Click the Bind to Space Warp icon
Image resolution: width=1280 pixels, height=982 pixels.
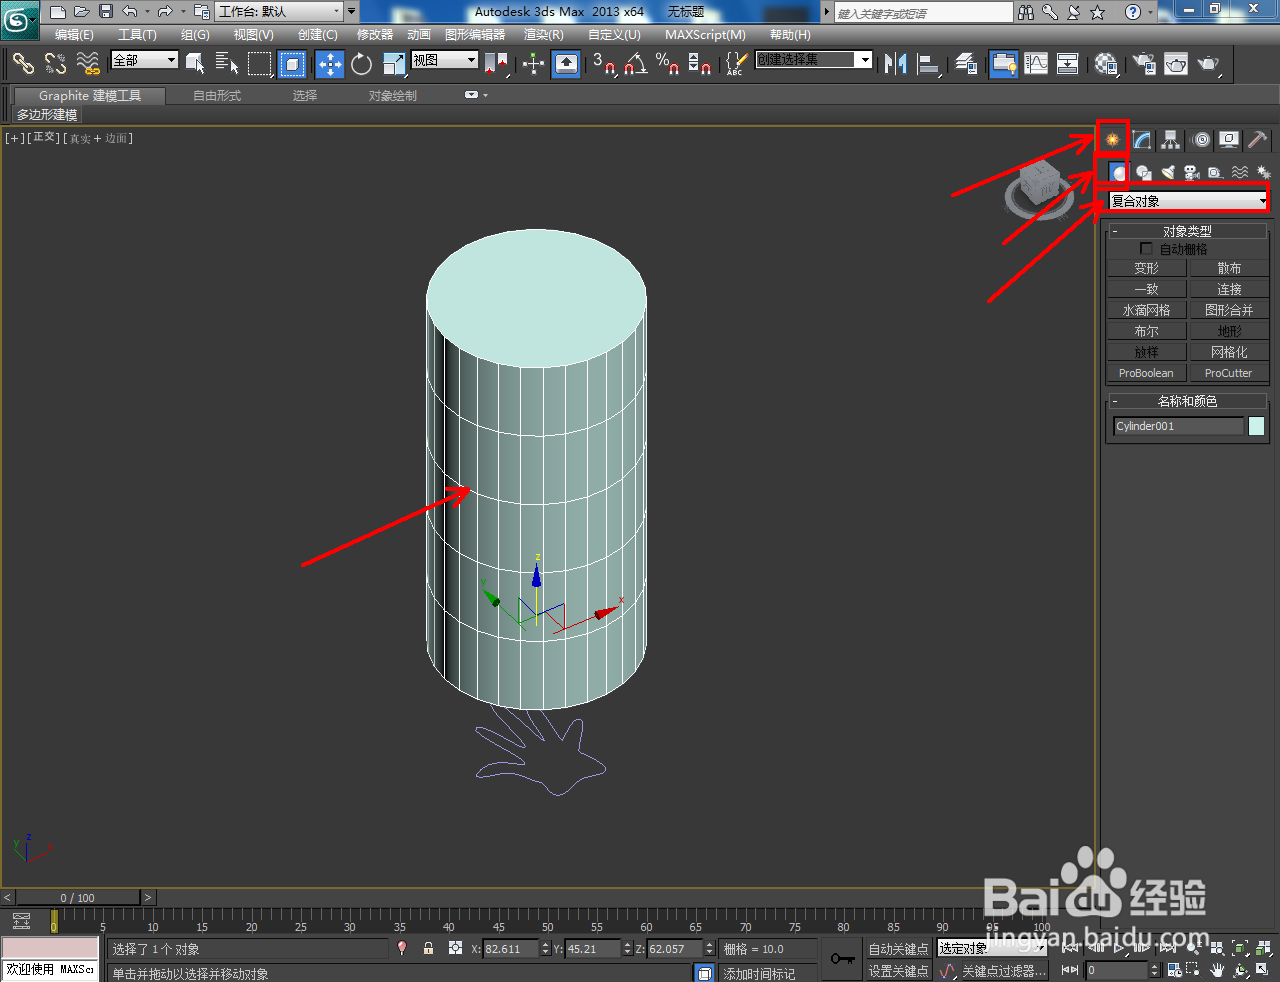pos(88,64)
